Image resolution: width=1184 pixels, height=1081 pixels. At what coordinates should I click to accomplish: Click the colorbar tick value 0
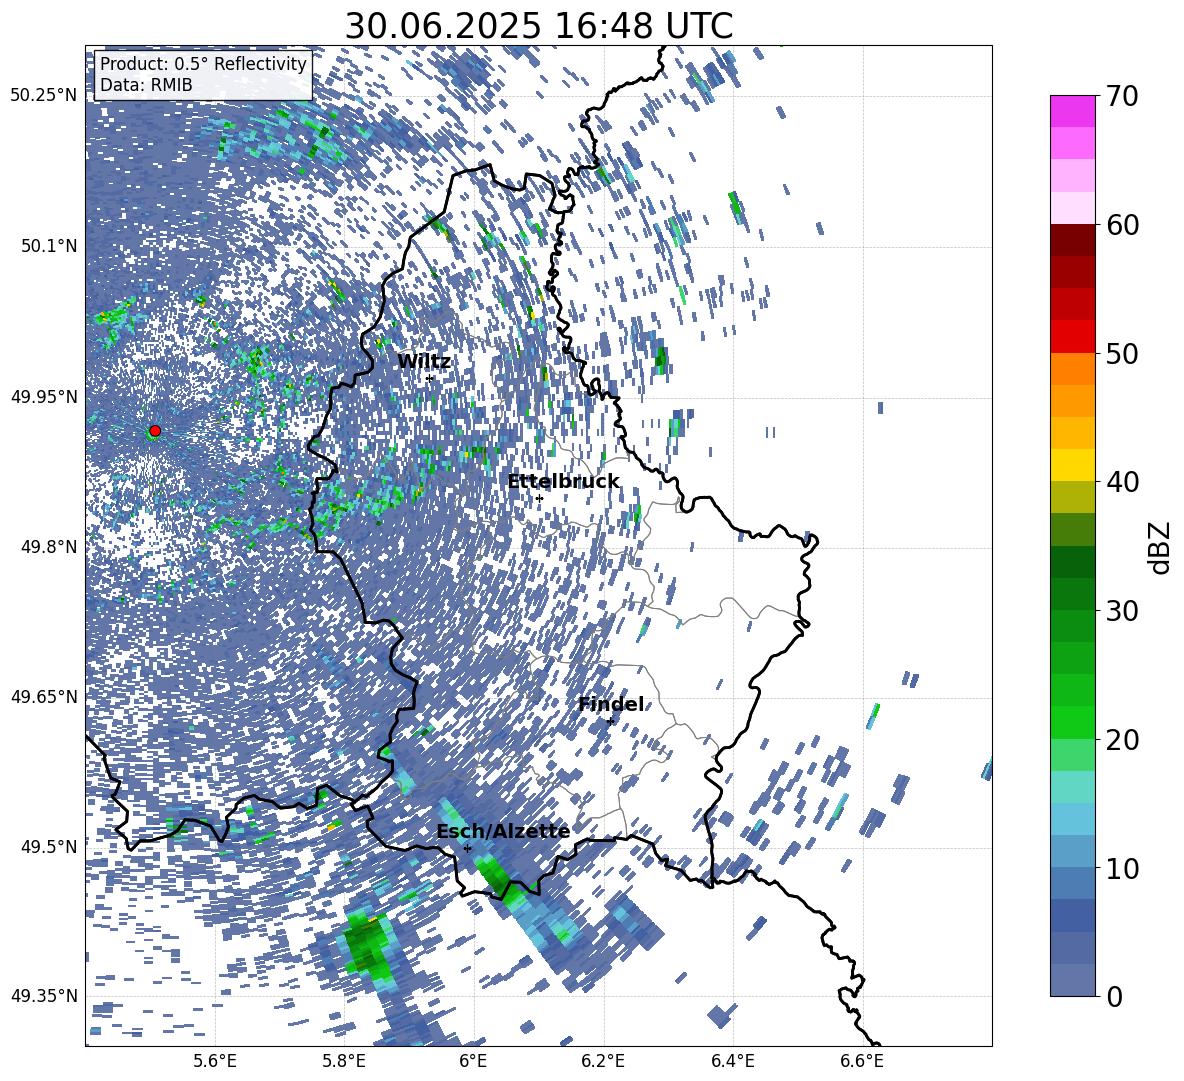[x=1114, y=996]
